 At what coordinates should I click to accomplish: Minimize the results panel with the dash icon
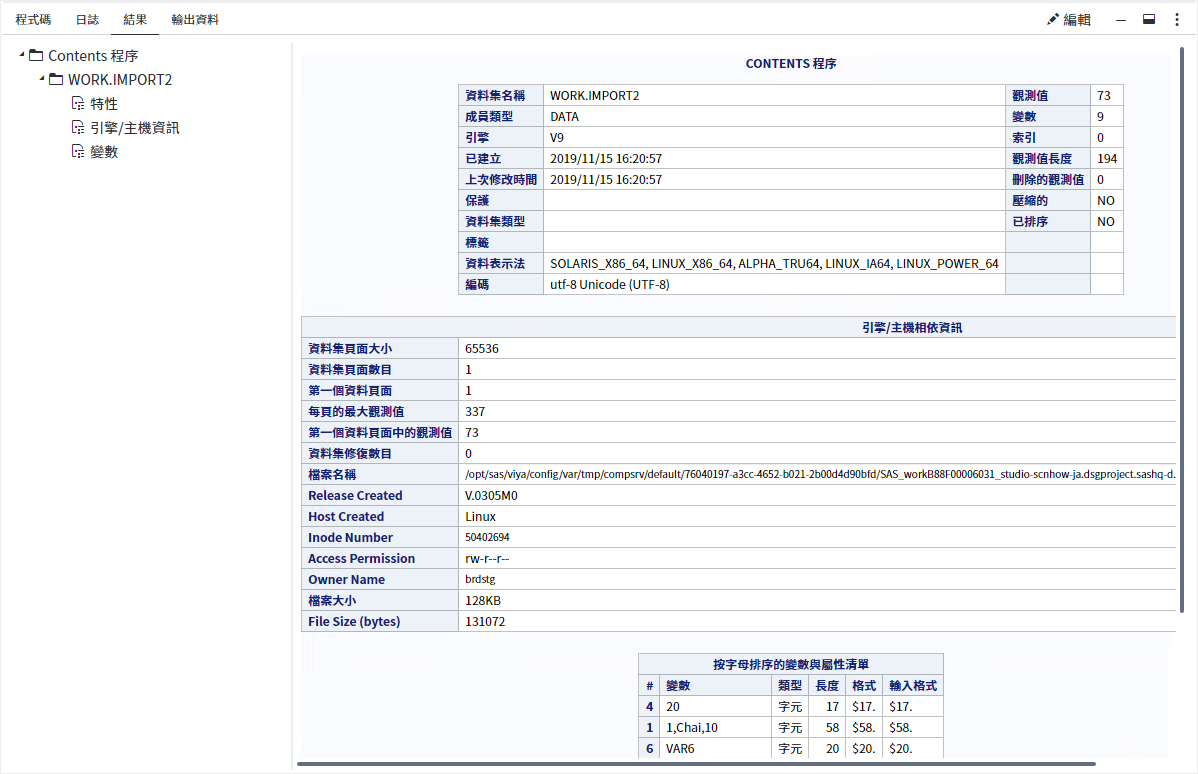(x=1121, y=20)
